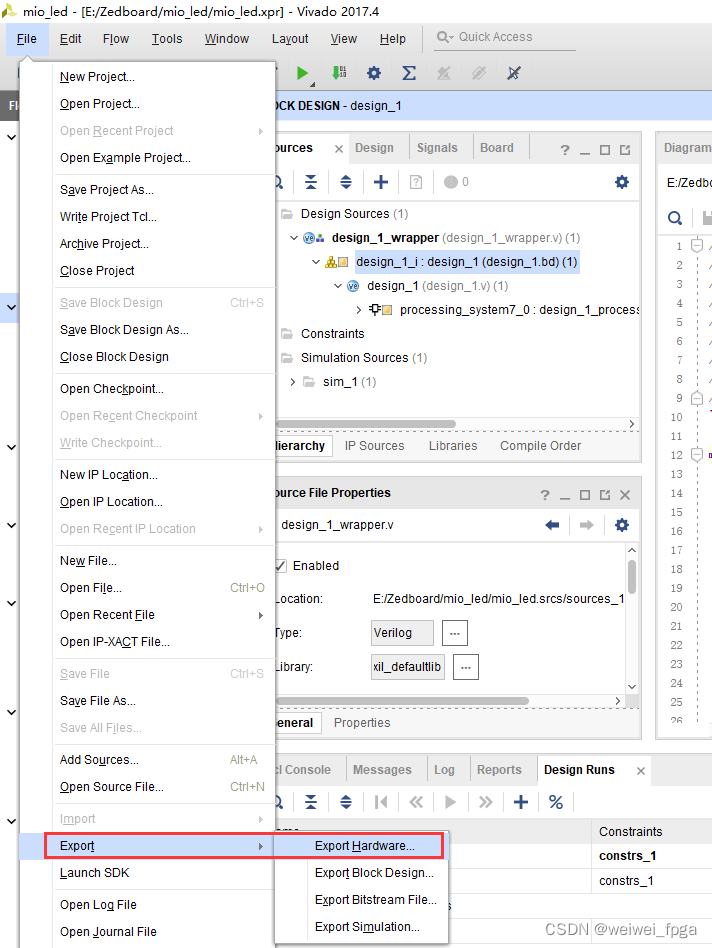Click help icon in Source File Properties

click(545, 495)
